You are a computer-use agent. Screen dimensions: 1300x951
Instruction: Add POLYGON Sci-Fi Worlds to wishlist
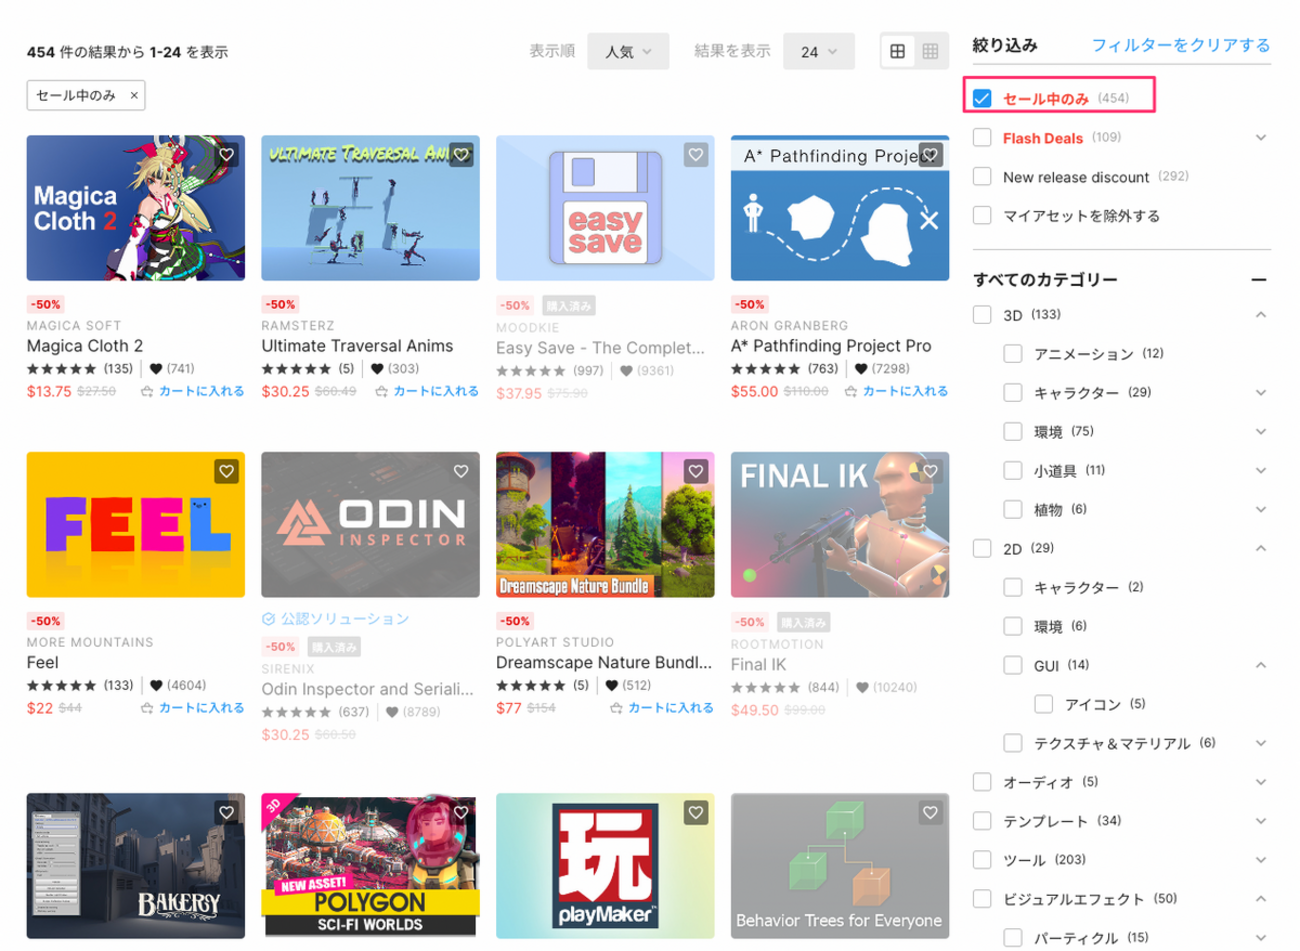[461, 813]
